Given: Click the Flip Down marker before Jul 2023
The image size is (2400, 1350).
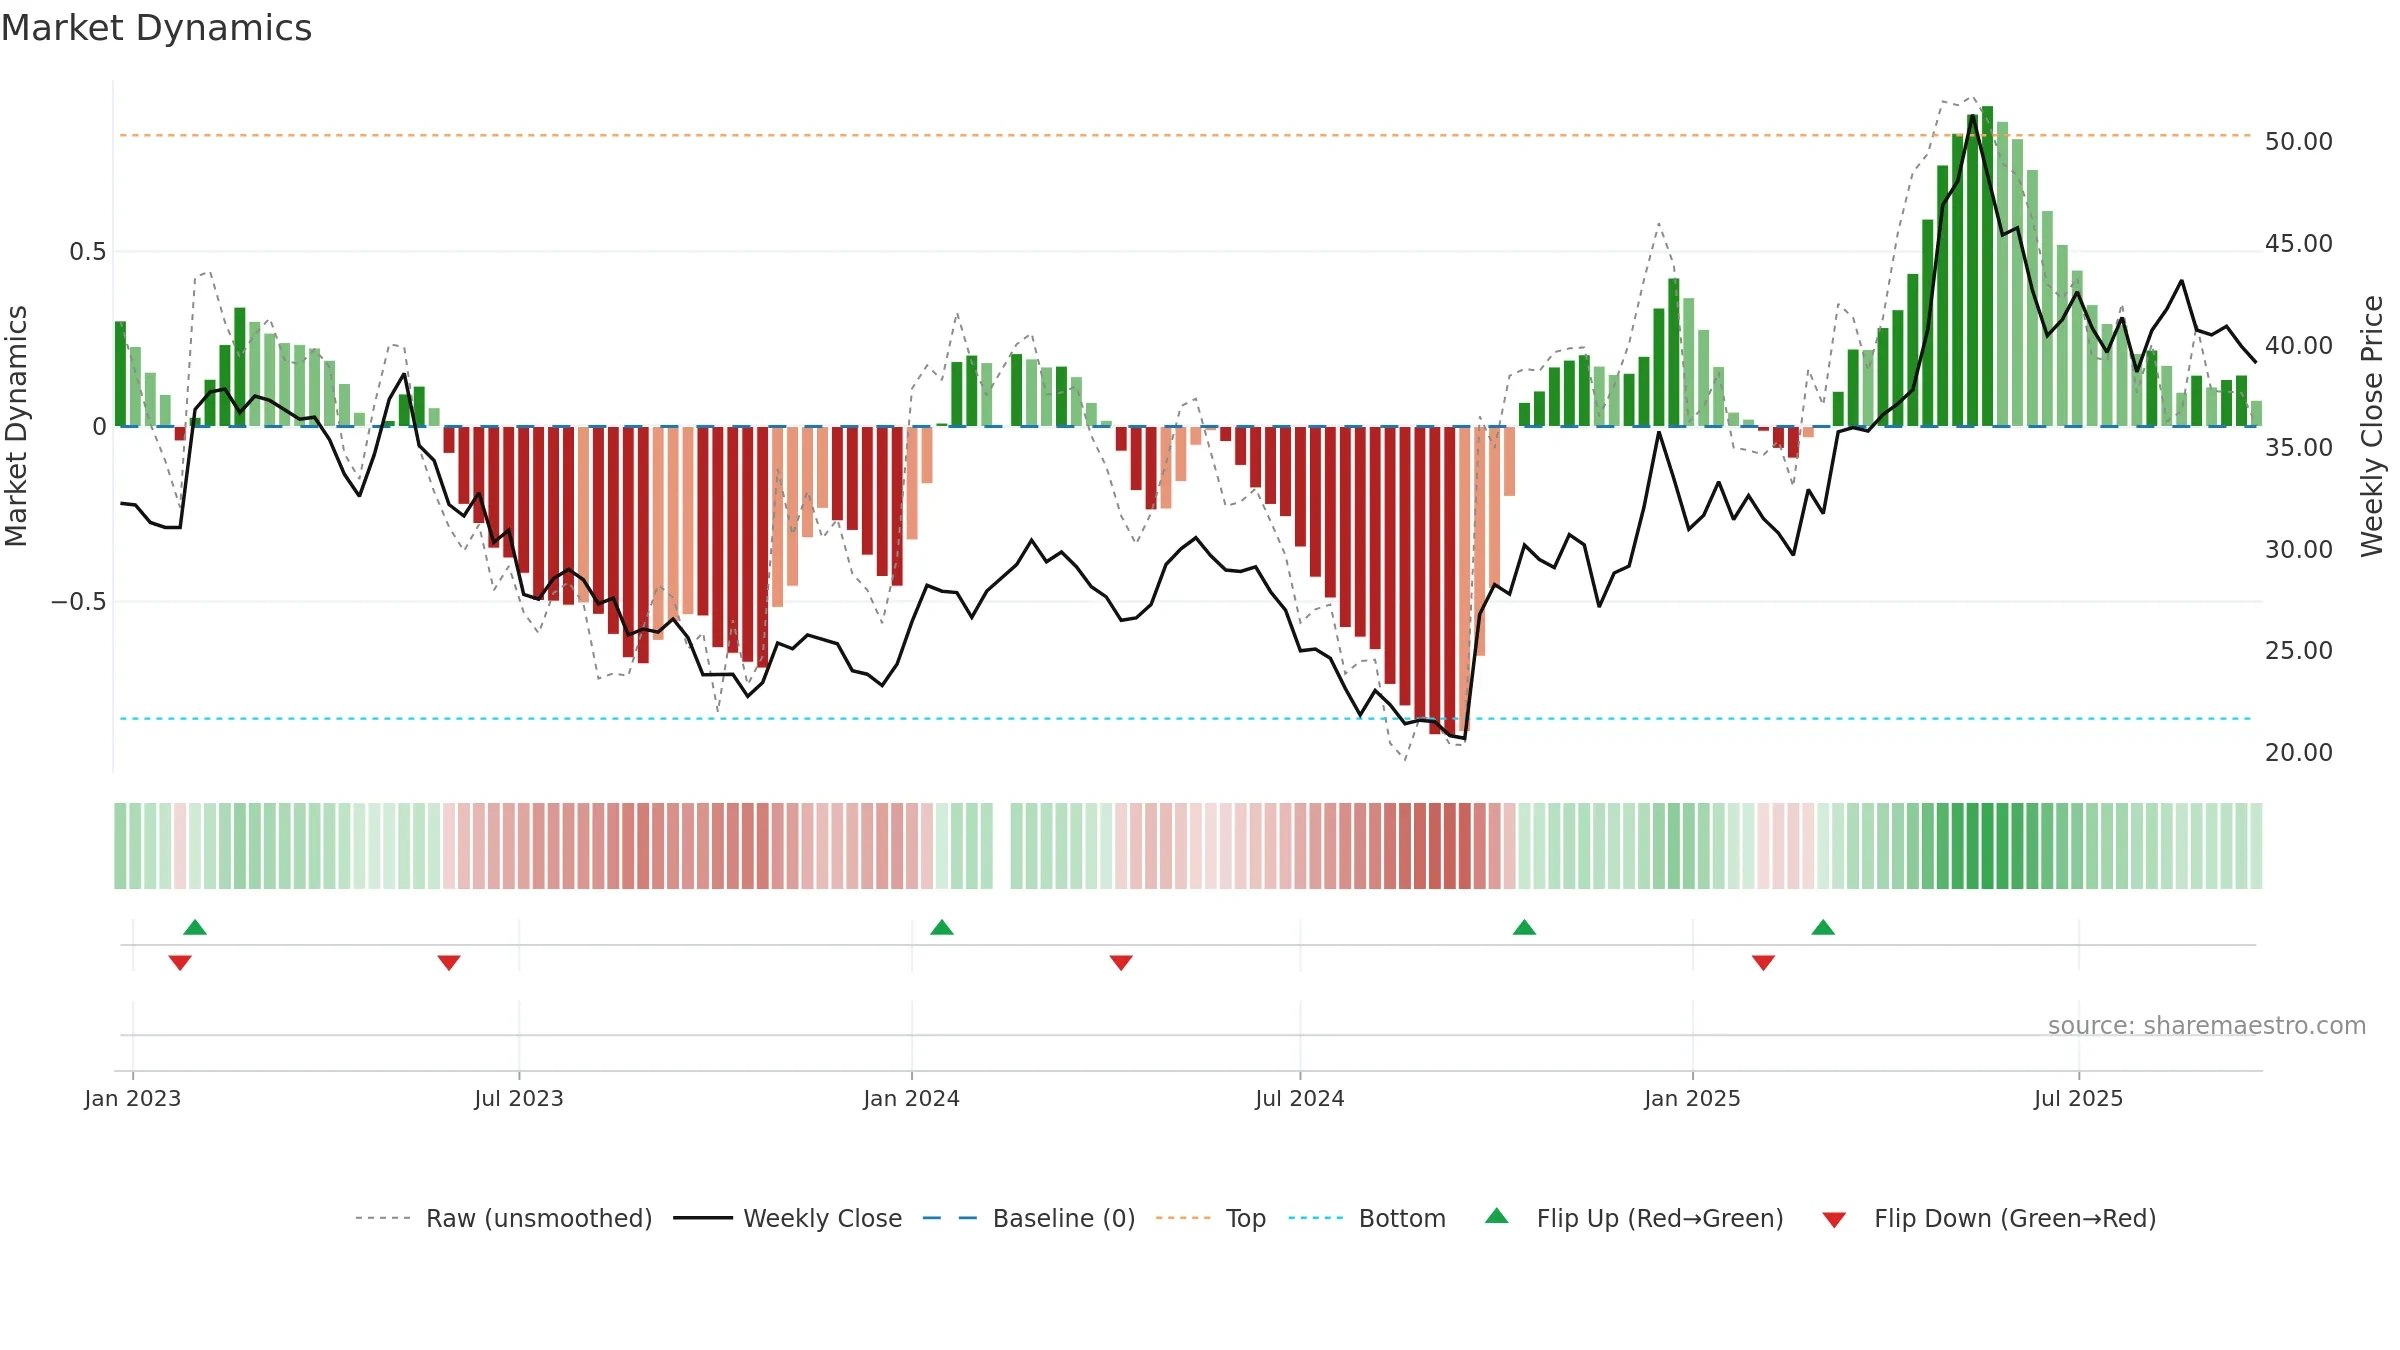Looking at the screenshot, I should 449,962.
